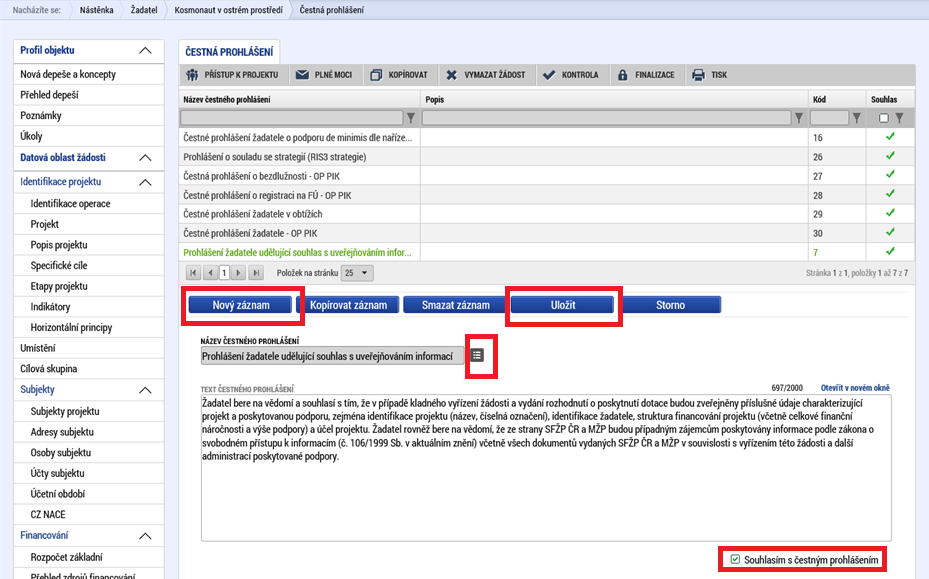929x579 pixels.
Task: Apply filter funnel on Popis column
Action: coord(799,118)
